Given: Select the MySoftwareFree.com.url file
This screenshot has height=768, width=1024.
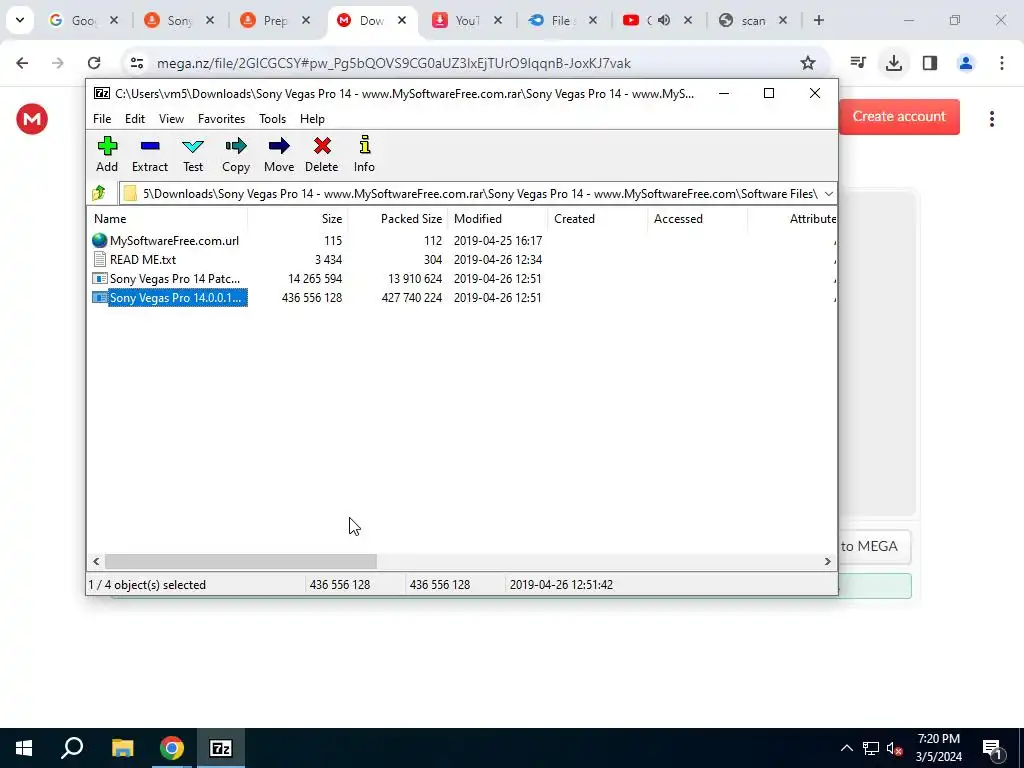Looking at the screenshot, I should (x=174, y=241).
